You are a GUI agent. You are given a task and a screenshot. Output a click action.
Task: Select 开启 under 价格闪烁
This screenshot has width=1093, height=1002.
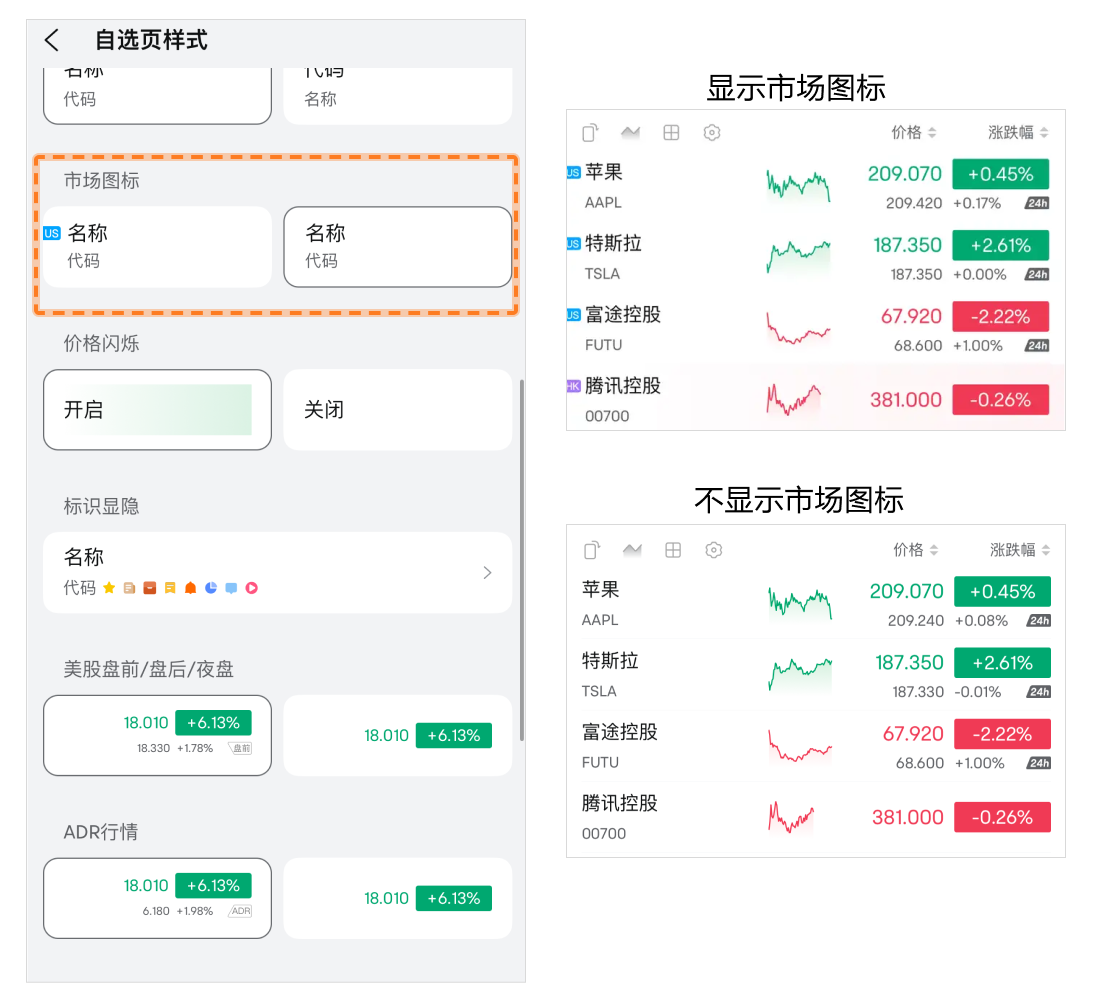pyautogui.click(x=157, y=410)
